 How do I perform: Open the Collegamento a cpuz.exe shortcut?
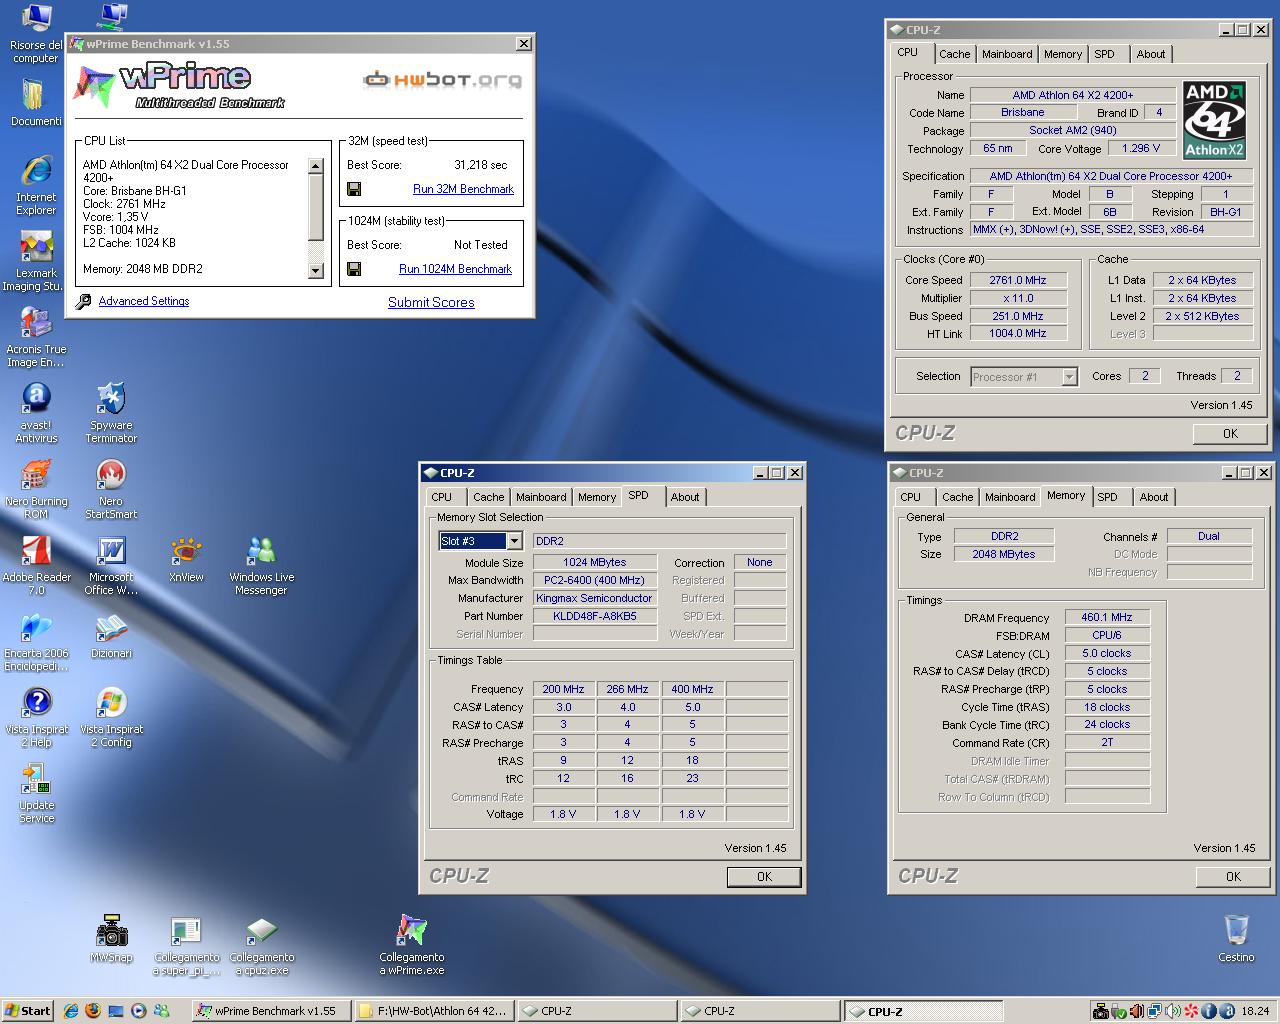click(261, 945)
